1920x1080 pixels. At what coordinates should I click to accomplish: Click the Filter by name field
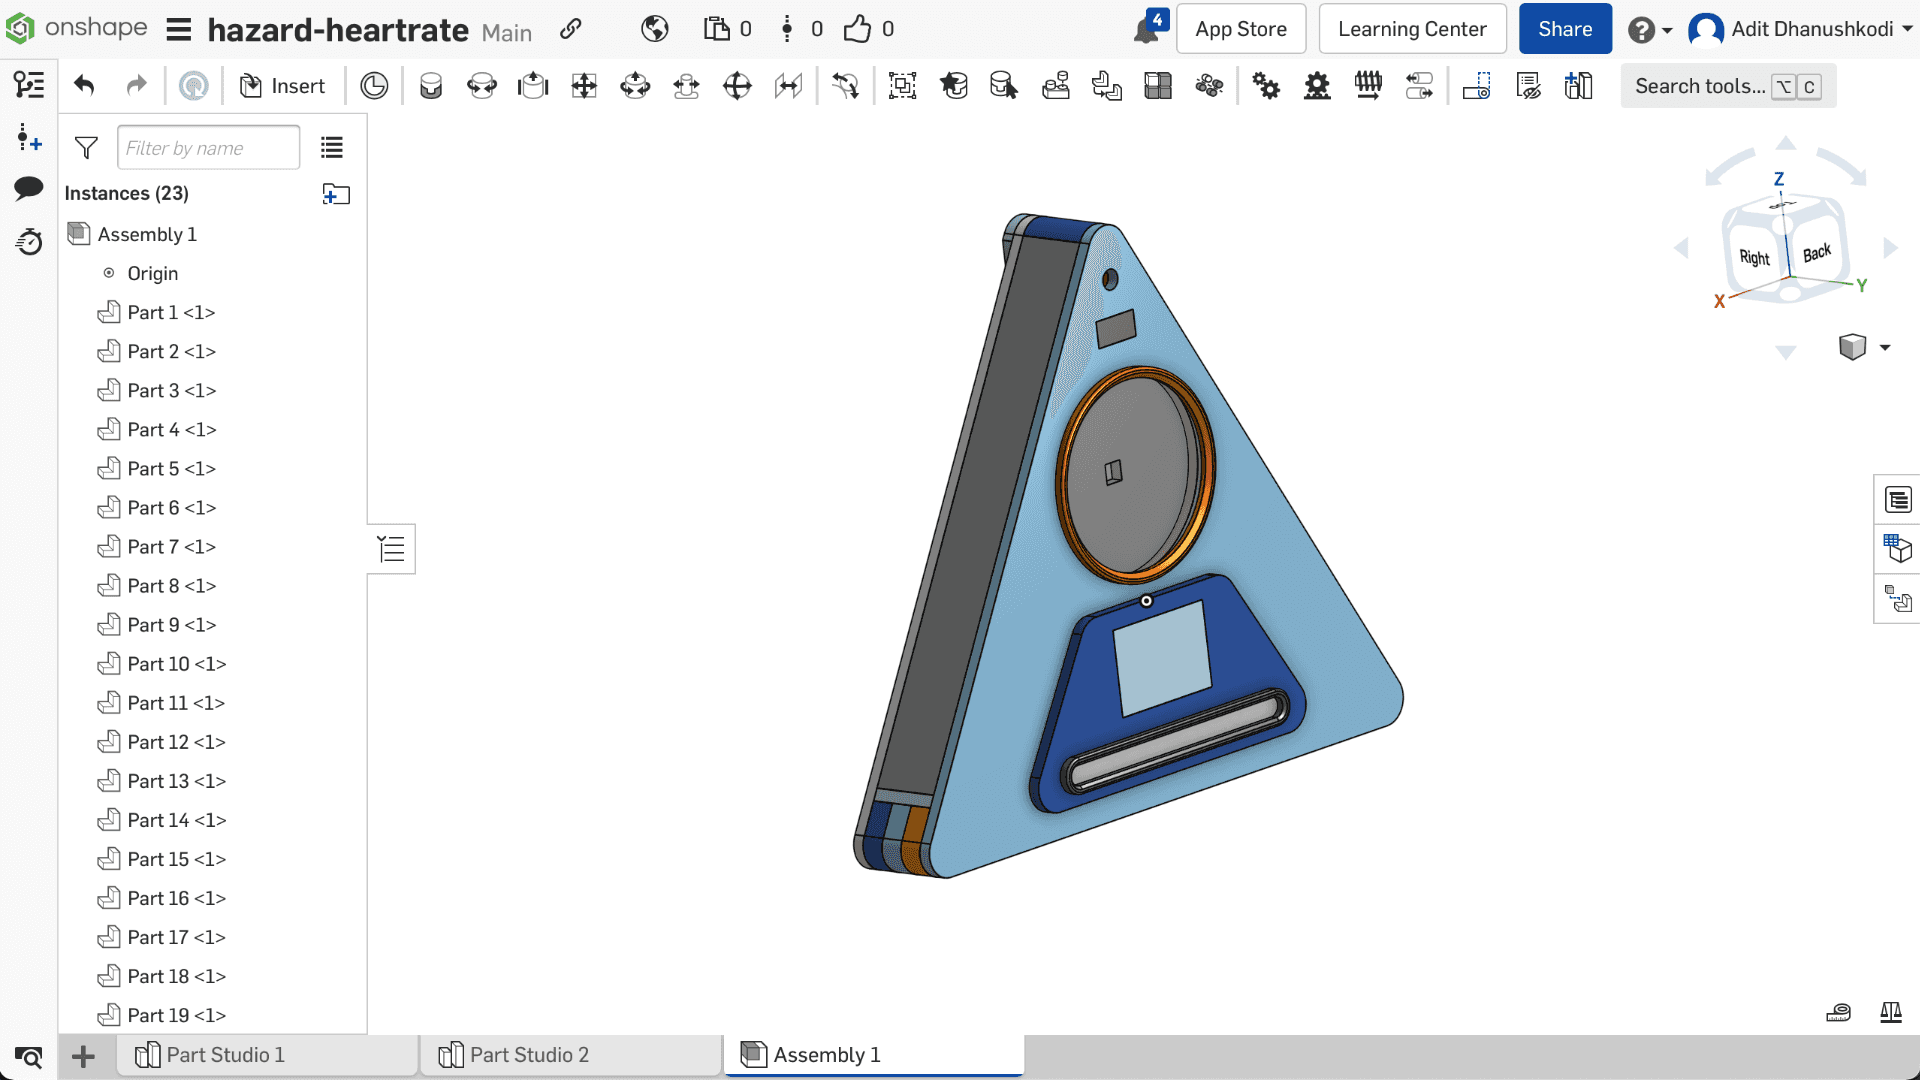(x=208, y=148)
